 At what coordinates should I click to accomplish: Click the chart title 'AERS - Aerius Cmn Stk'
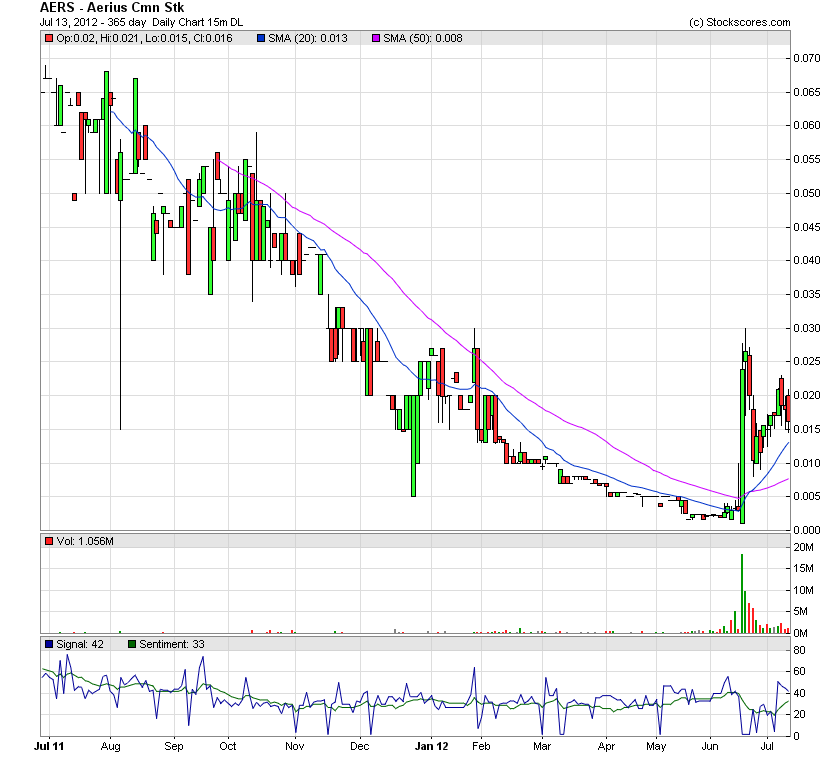point(112,7)
